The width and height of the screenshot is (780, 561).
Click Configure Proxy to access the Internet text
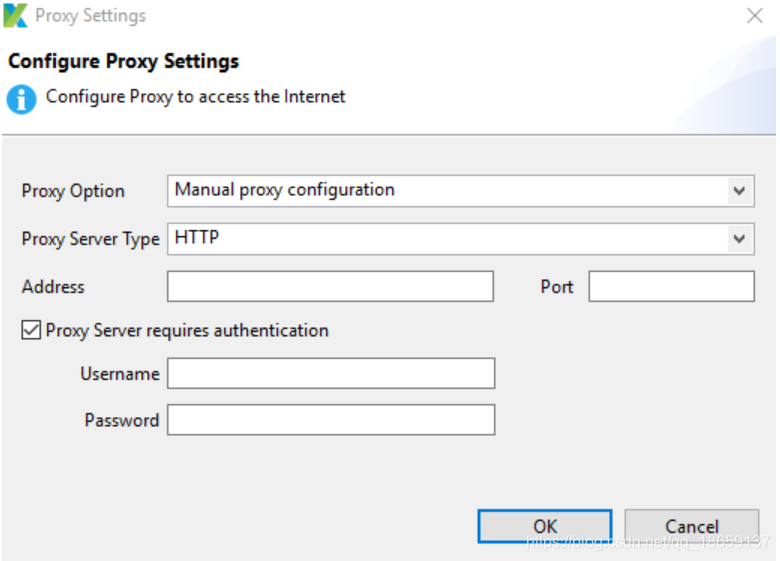pos(195,96)
